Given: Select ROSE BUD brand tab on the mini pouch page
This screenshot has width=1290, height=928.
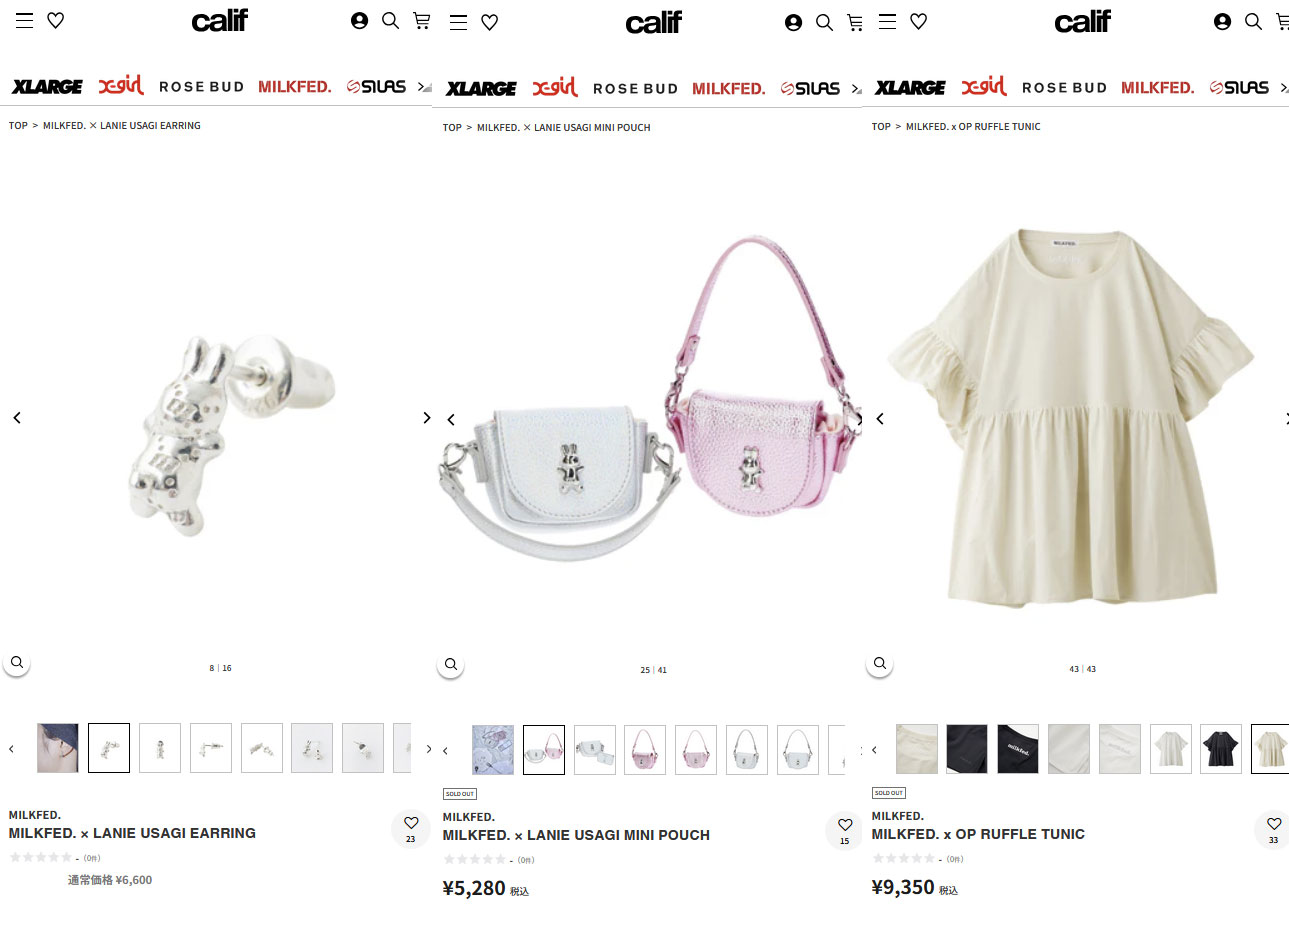Looking at the screenshot, I should tap(635, 89).
